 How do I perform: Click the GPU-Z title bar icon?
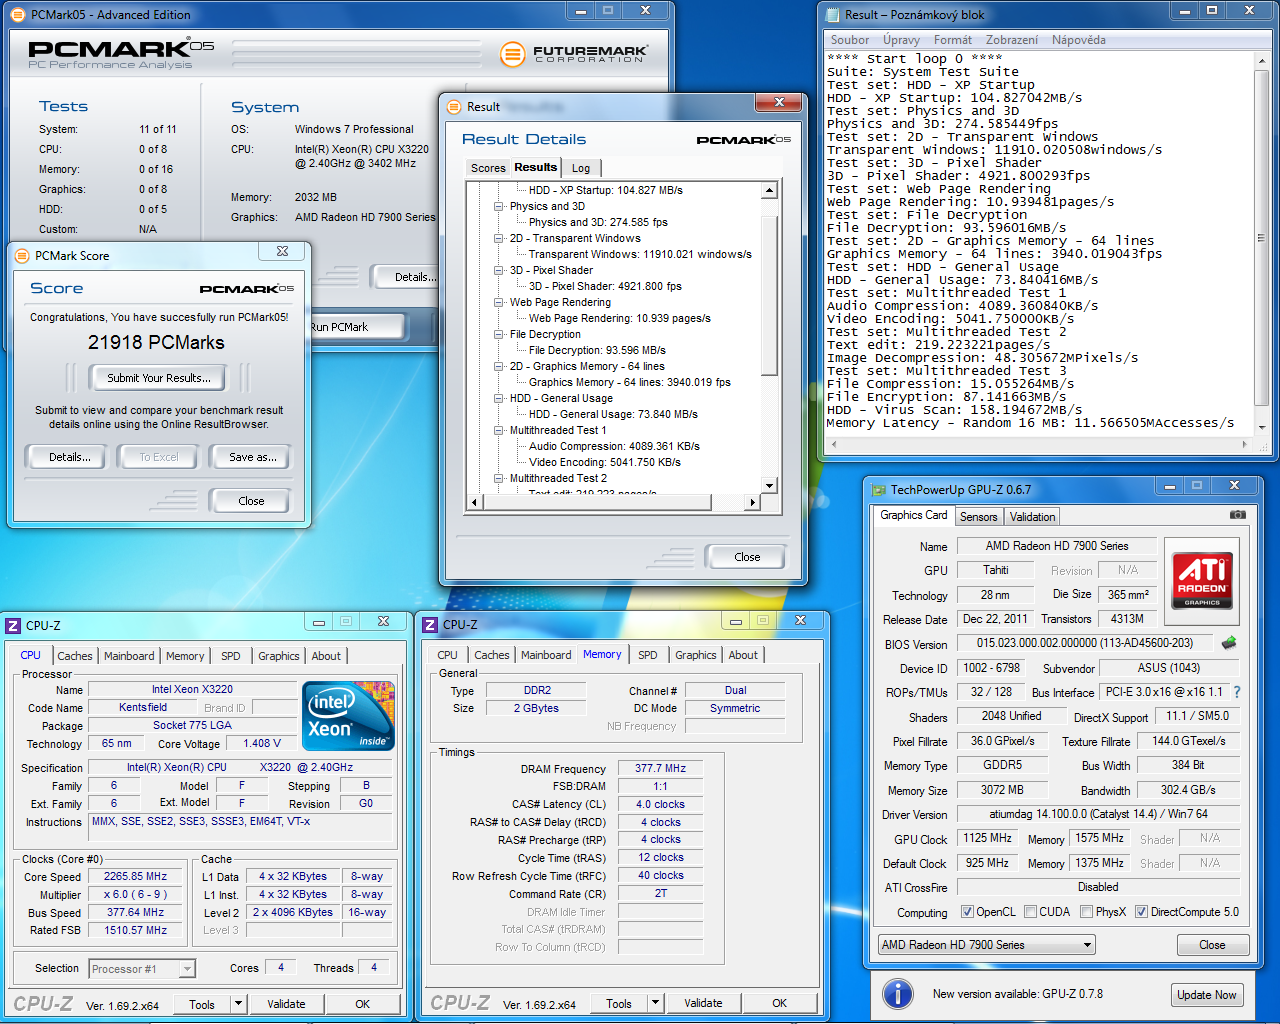(879, 489)
